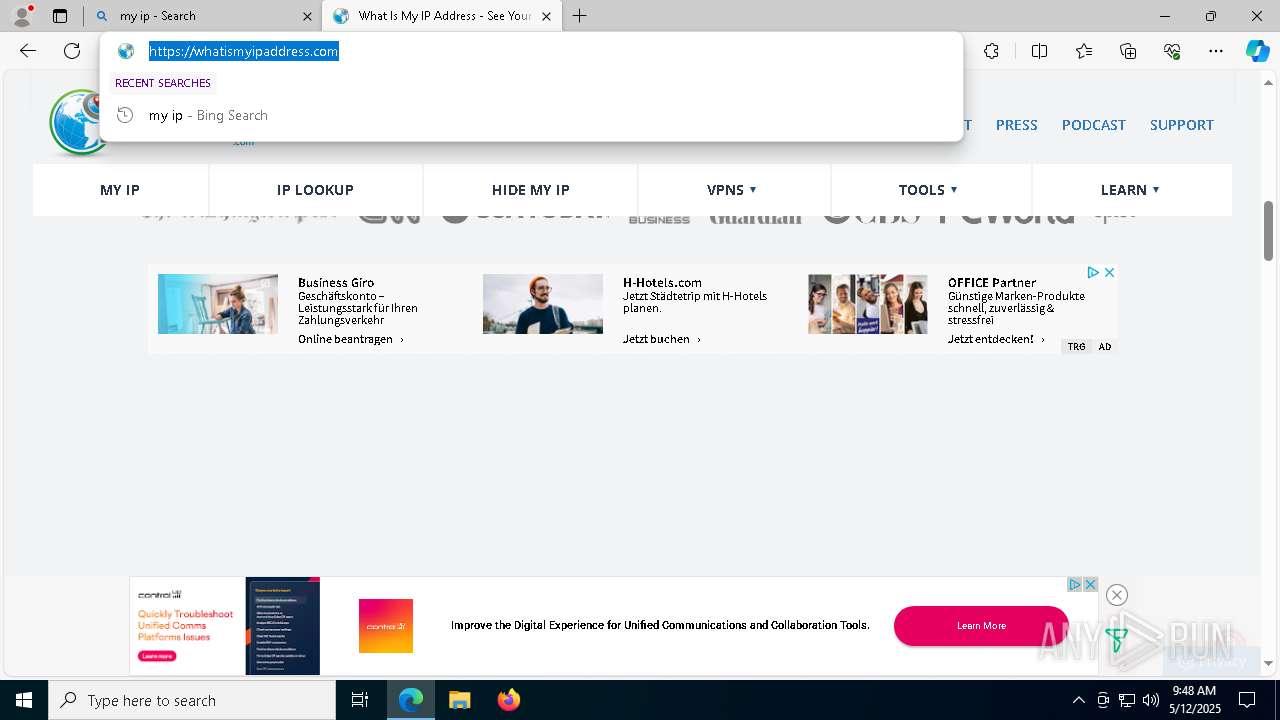Click the 'Learn More' ad button
The height and width of the screenshot is (720, 1280).
point(981,626)
